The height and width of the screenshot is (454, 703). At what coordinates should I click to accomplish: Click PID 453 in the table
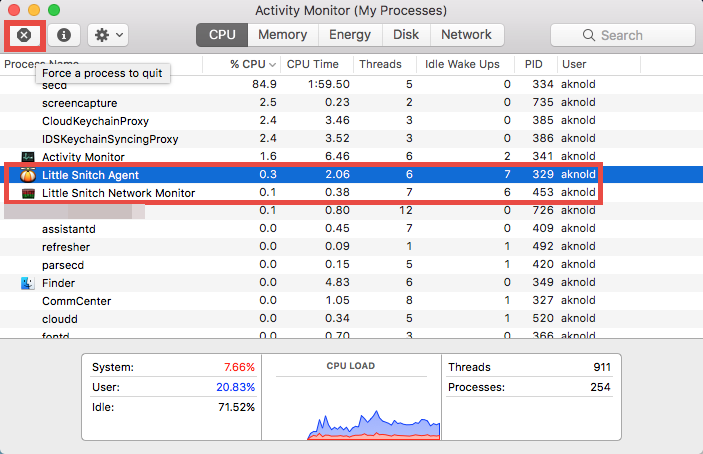tap(542, 192)
